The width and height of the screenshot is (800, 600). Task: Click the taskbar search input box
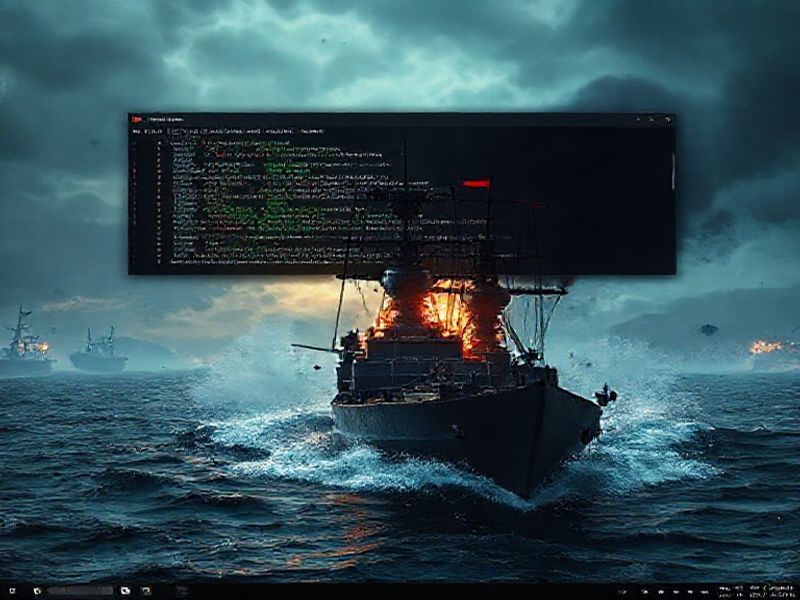[80, 591]
